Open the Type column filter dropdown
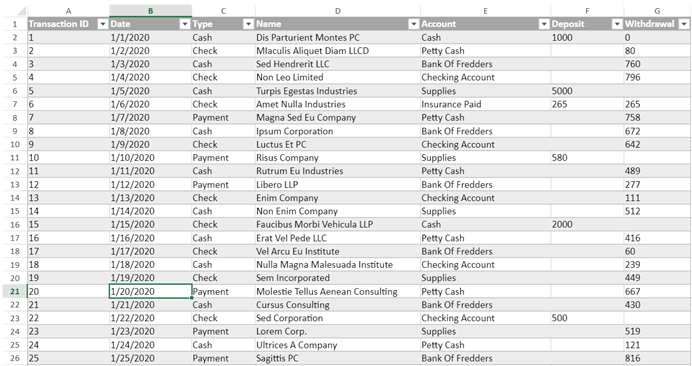692x366 pixels. (248, 24)
